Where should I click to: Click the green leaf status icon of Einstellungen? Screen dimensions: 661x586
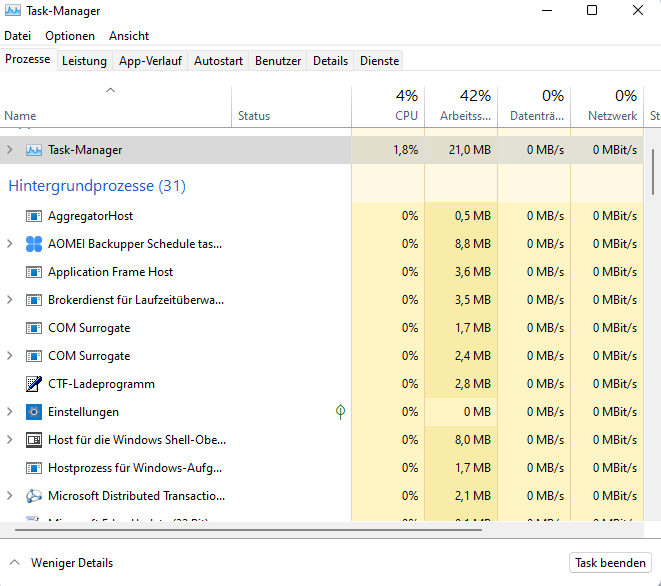click(x=340, y=412)
